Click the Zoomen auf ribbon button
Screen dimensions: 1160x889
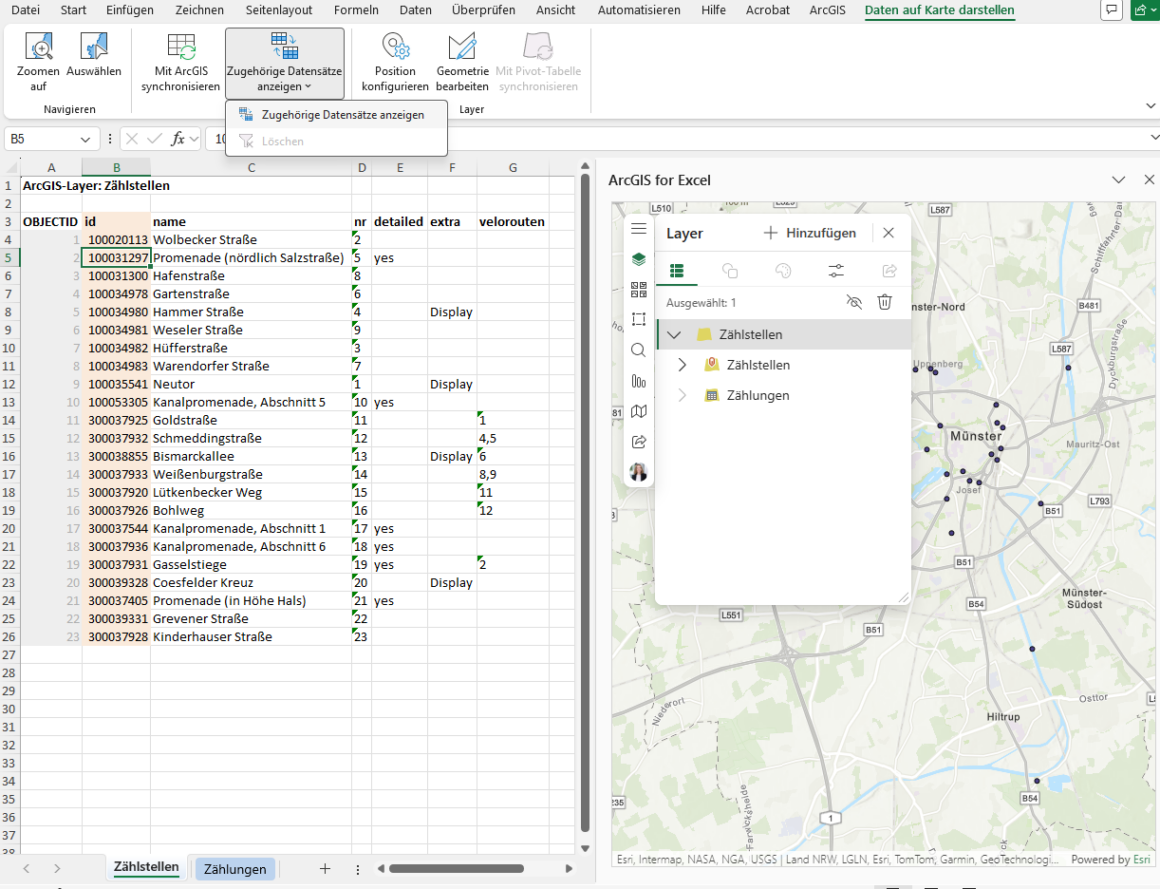tap(38, 62)
